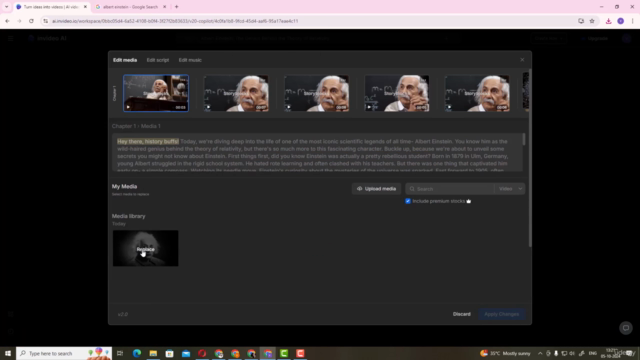Viewport: 640px width, 360px height.
Task: Open the invideo hamburger menu behind the dialog
Action: [11, 38]
